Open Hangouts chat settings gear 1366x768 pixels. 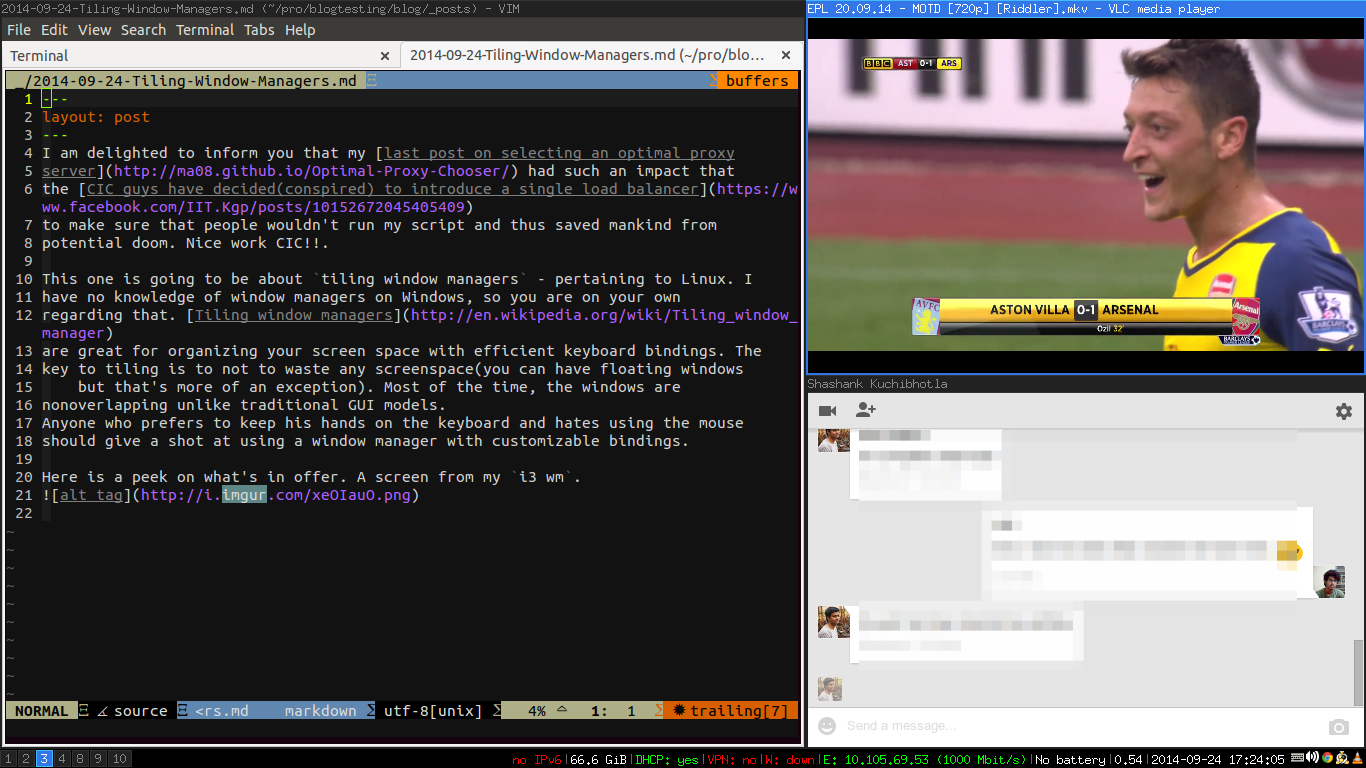[x=1343, y=411]
